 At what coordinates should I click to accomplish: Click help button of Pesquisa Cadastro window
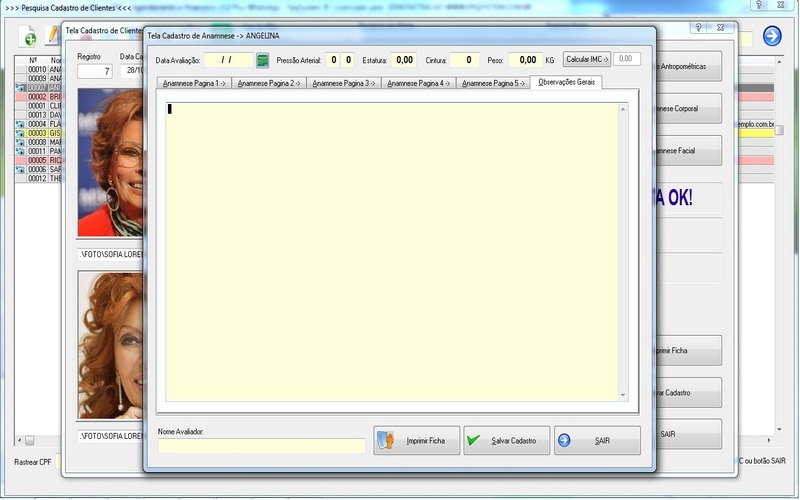click(x=759, y=5)
